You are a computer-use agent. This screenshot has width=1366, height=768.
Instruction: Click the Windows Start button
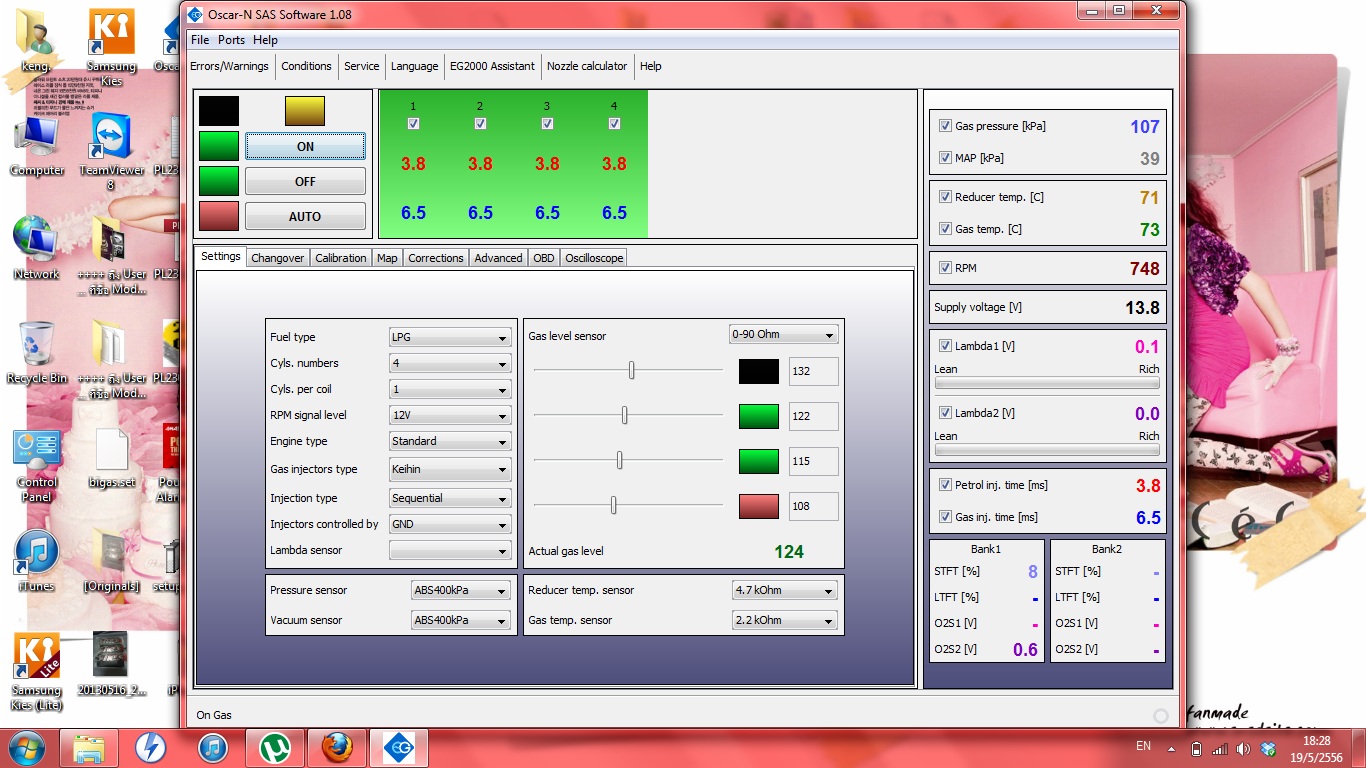coord(26,748)
